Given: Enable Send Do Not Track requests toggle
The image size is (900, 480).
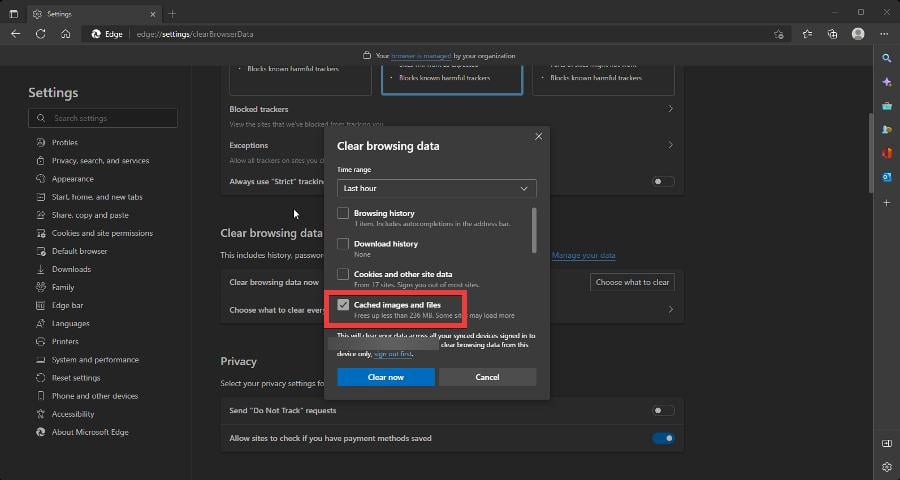Looking at the screenshot, I should (x=663, y=411).
